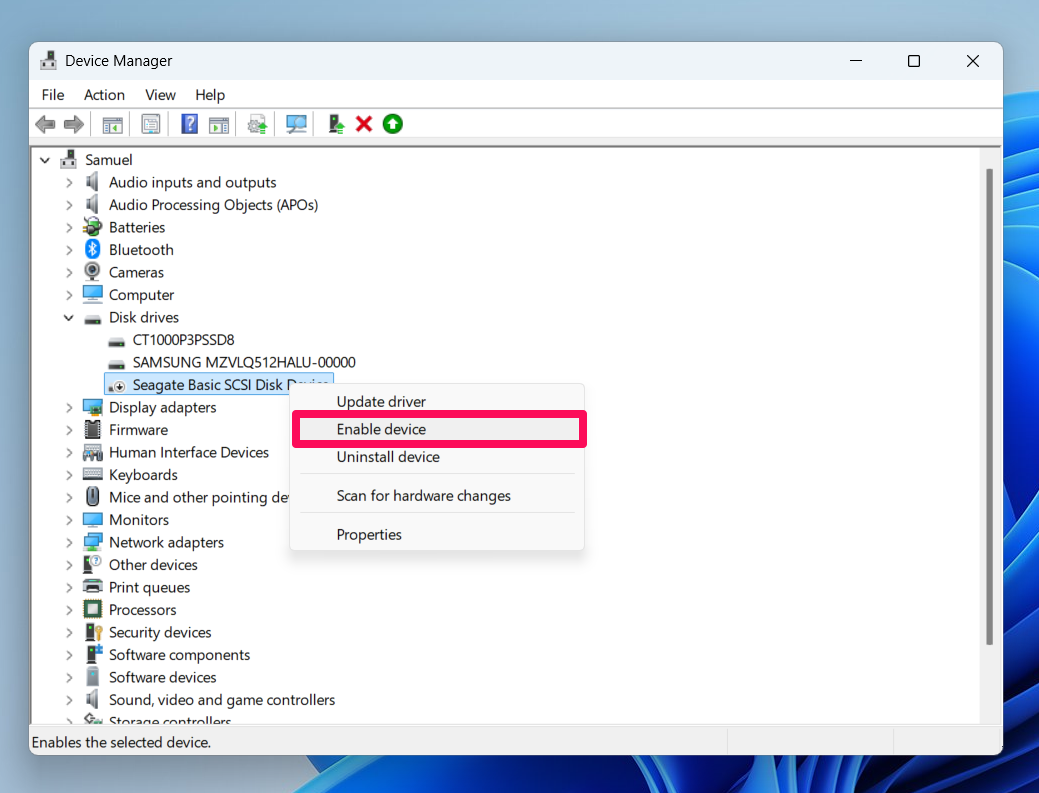Collapse the Disk drives category
This screenshot has width=1039, height=793.
[x=68, y=317]
